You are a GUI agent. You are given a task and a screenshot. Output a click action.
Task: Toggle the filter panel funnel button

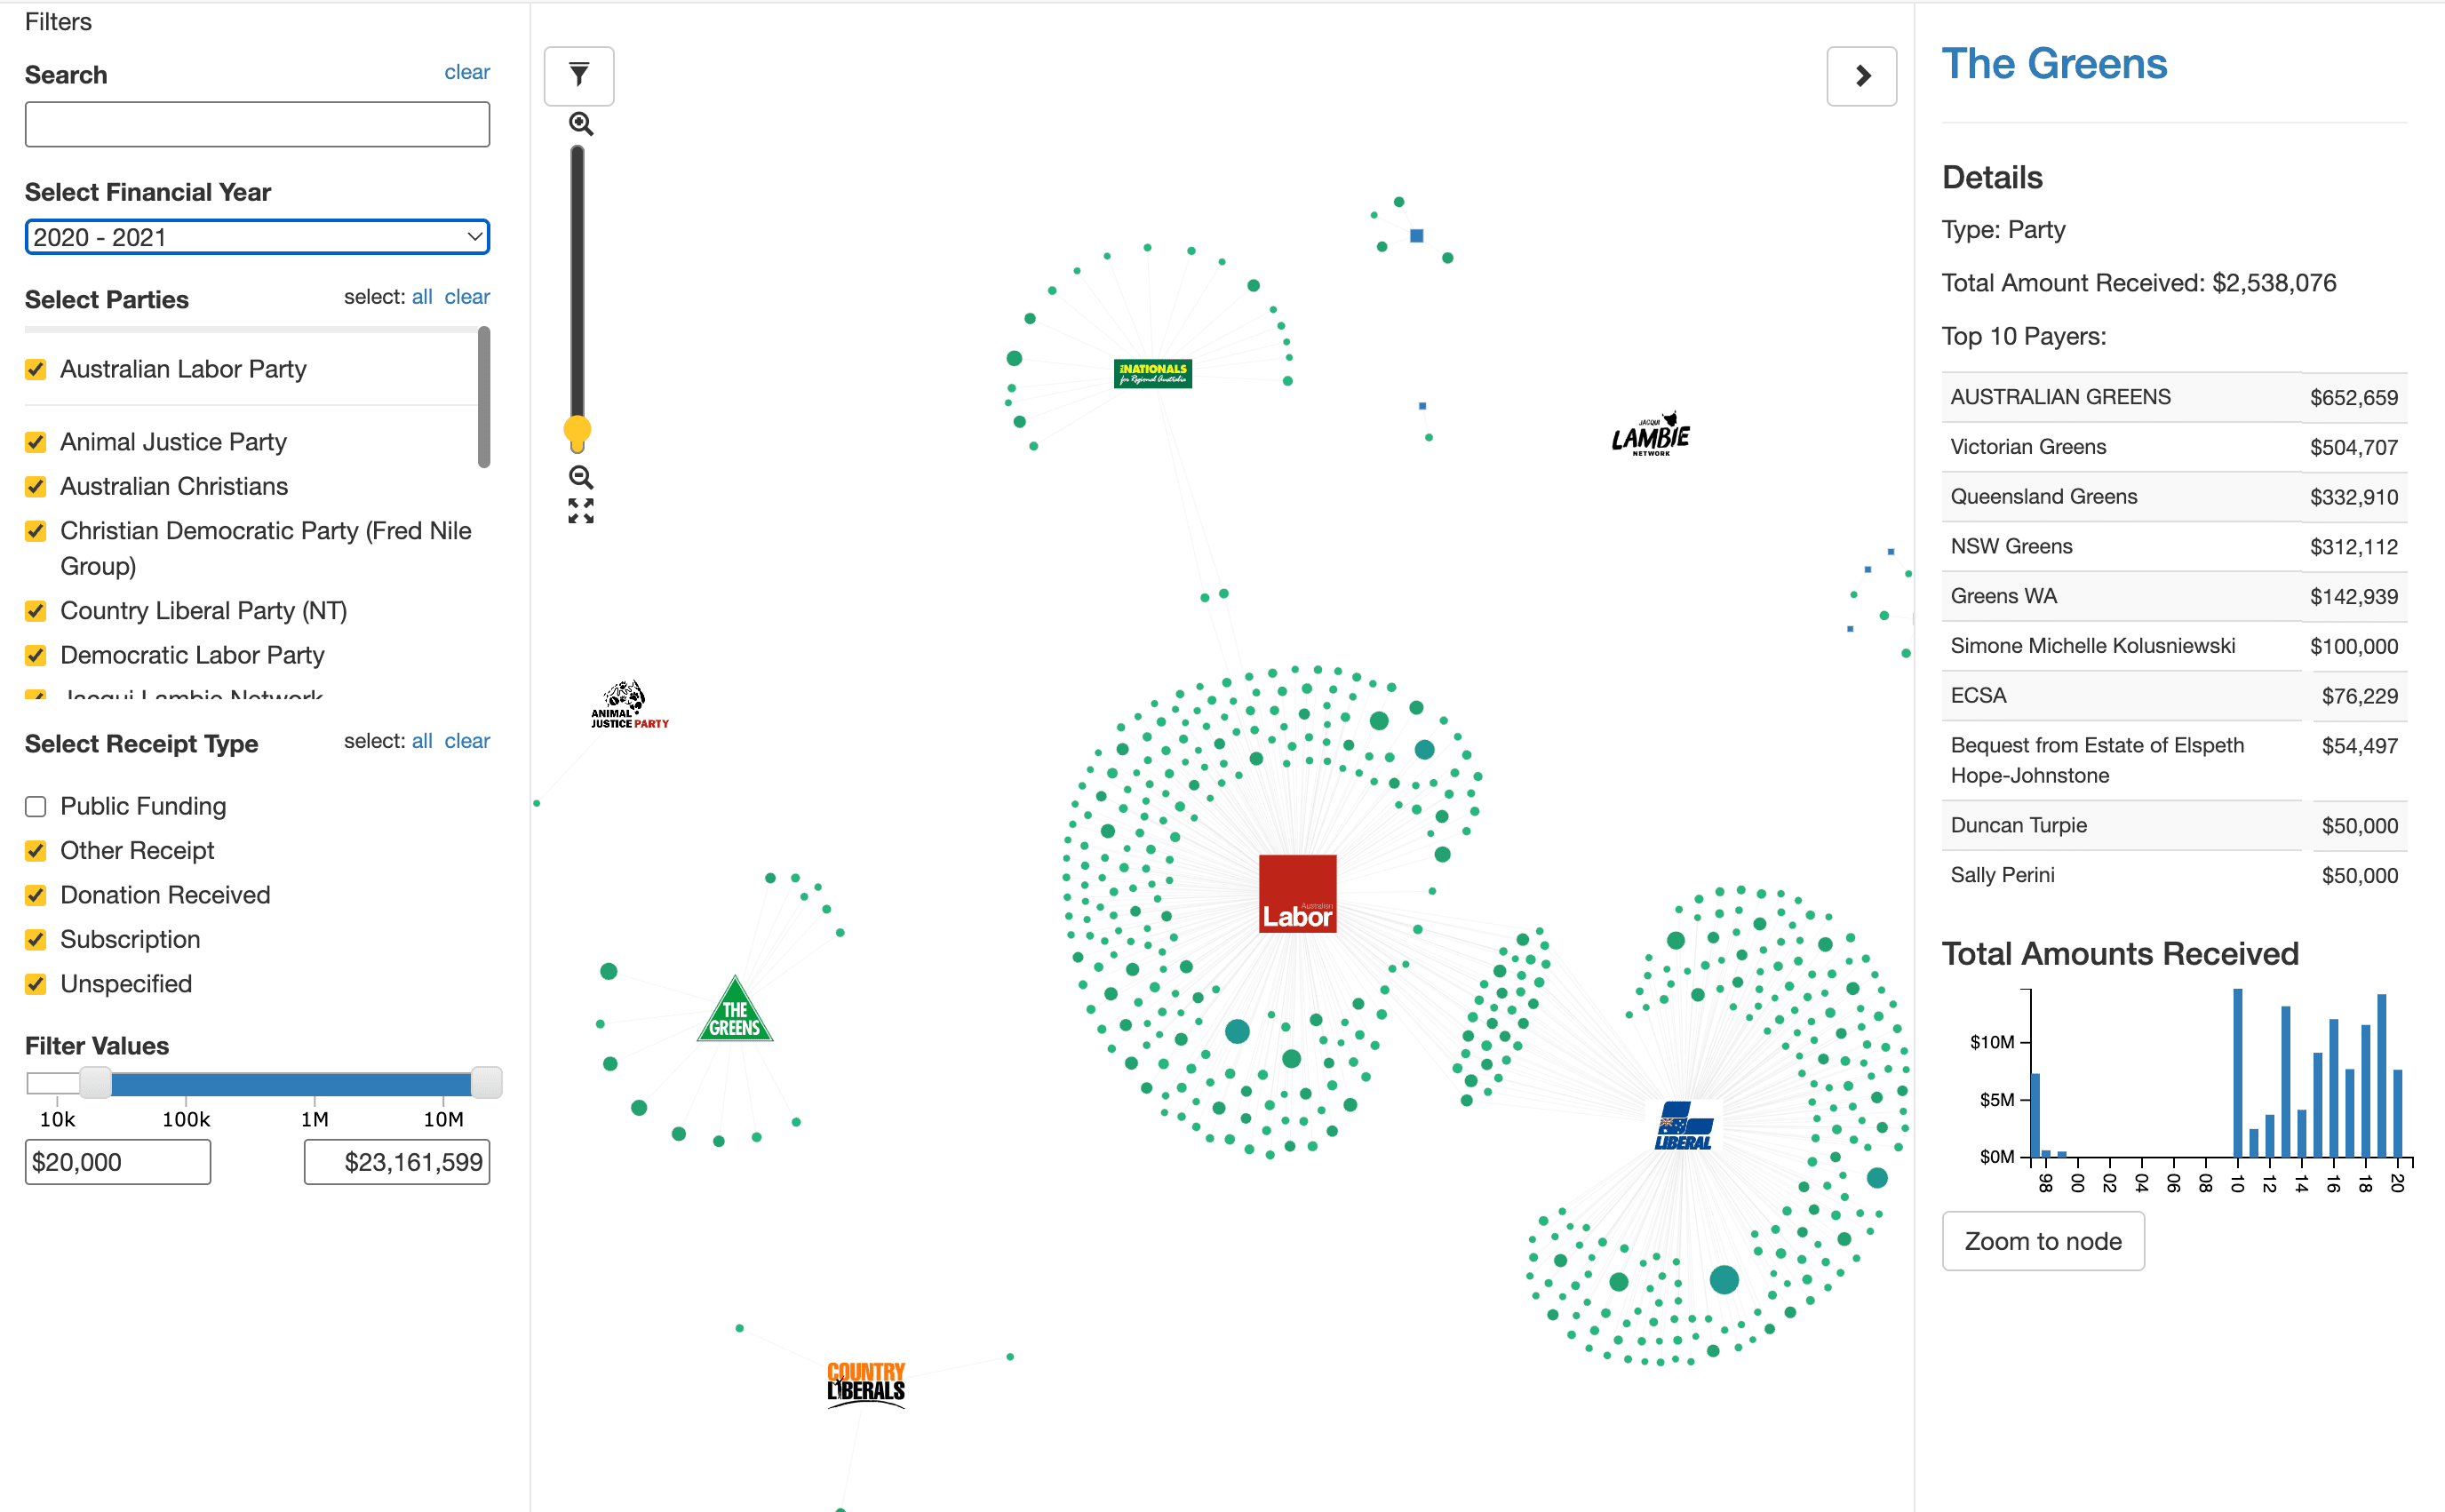pyautogui.click(x=579, y=76)
